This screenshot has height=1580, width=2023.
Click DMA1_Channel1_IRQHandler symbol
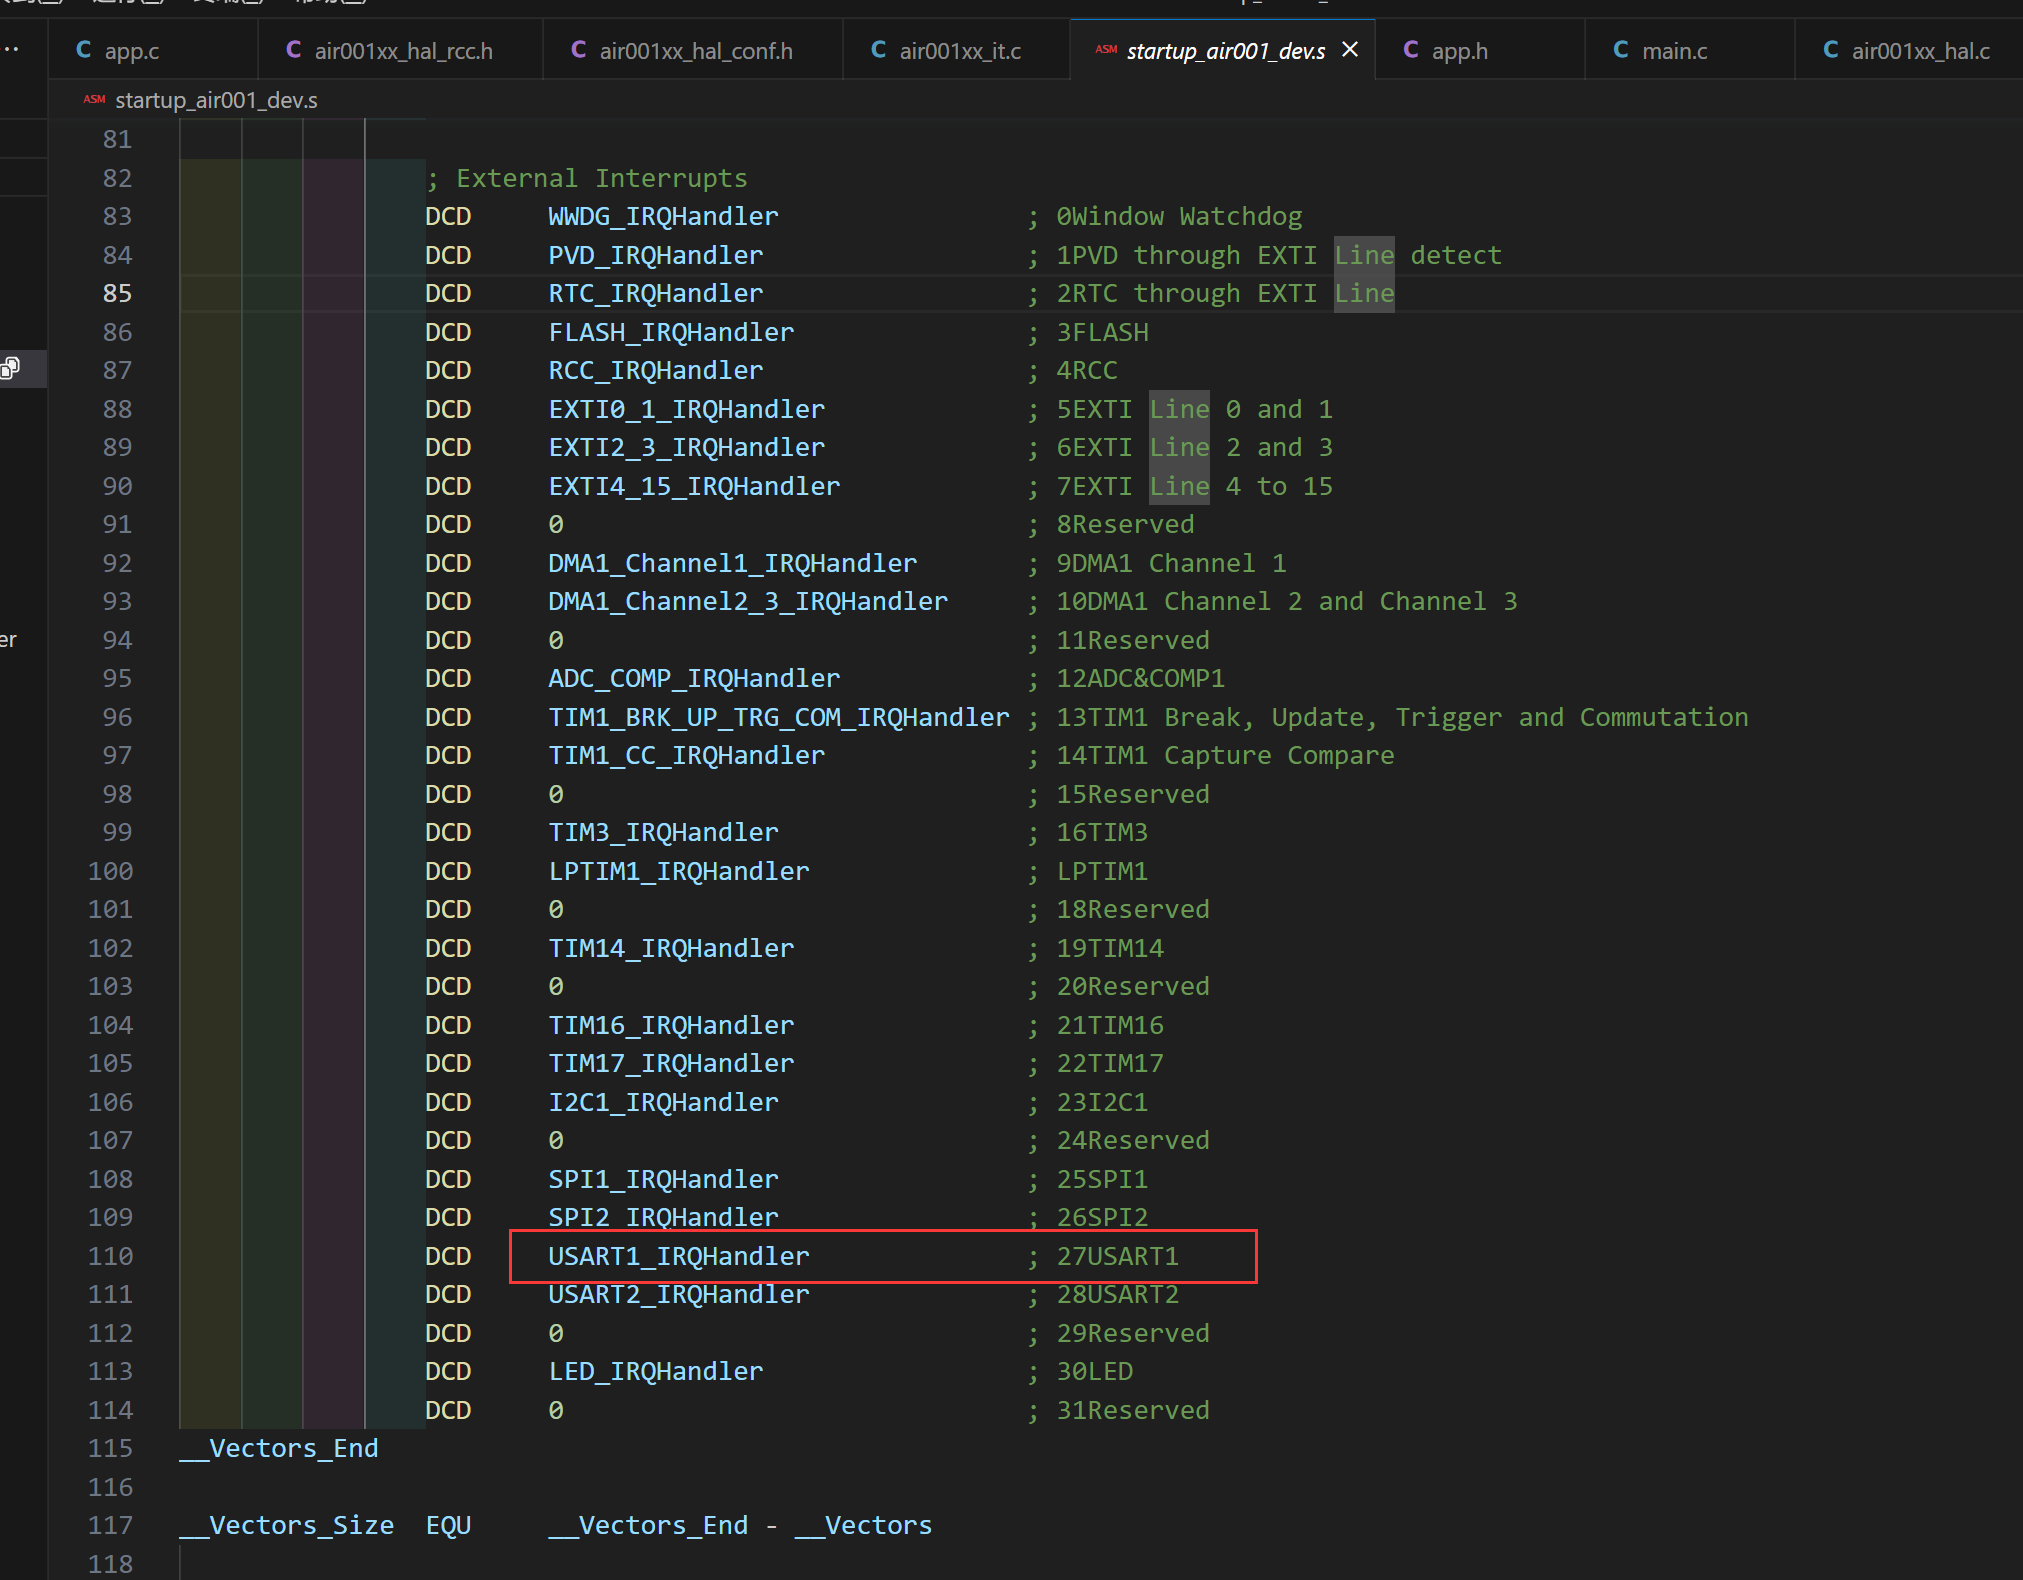pos(732,564)
